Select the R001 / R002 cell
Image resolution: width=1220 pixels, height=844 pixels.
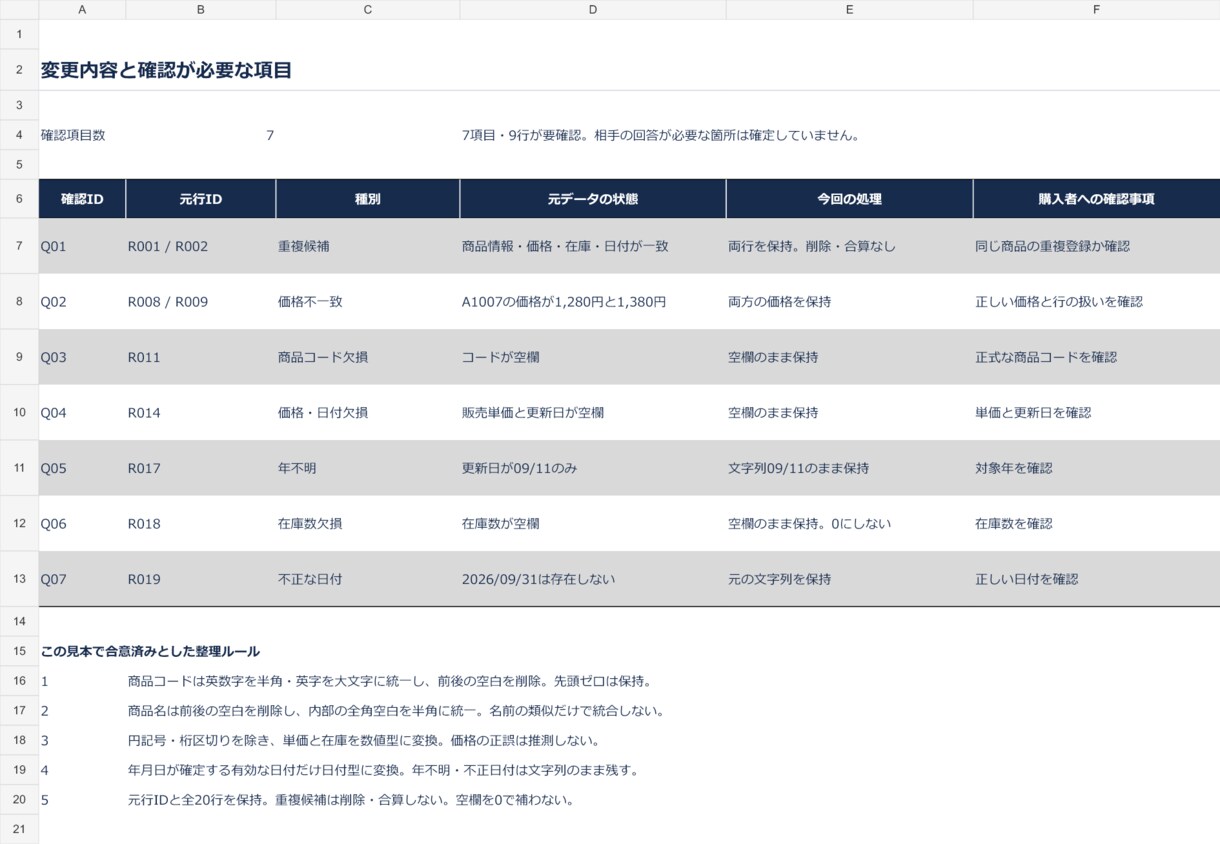tap(201, 246)
